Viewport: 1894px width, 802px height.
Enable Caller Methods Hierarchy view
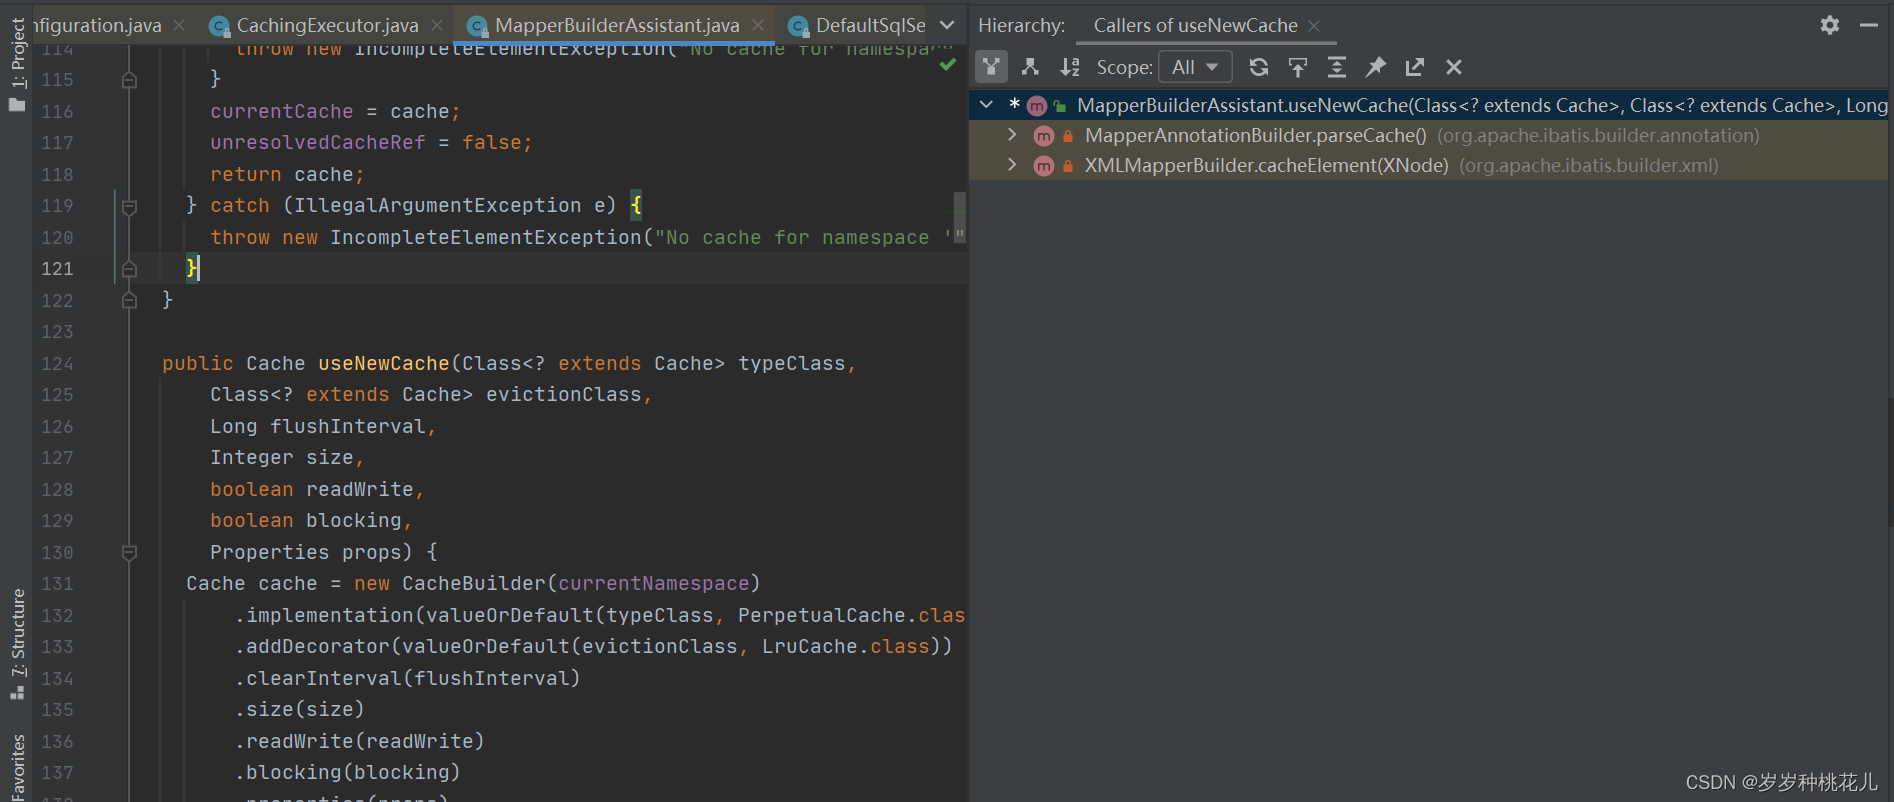991,67
